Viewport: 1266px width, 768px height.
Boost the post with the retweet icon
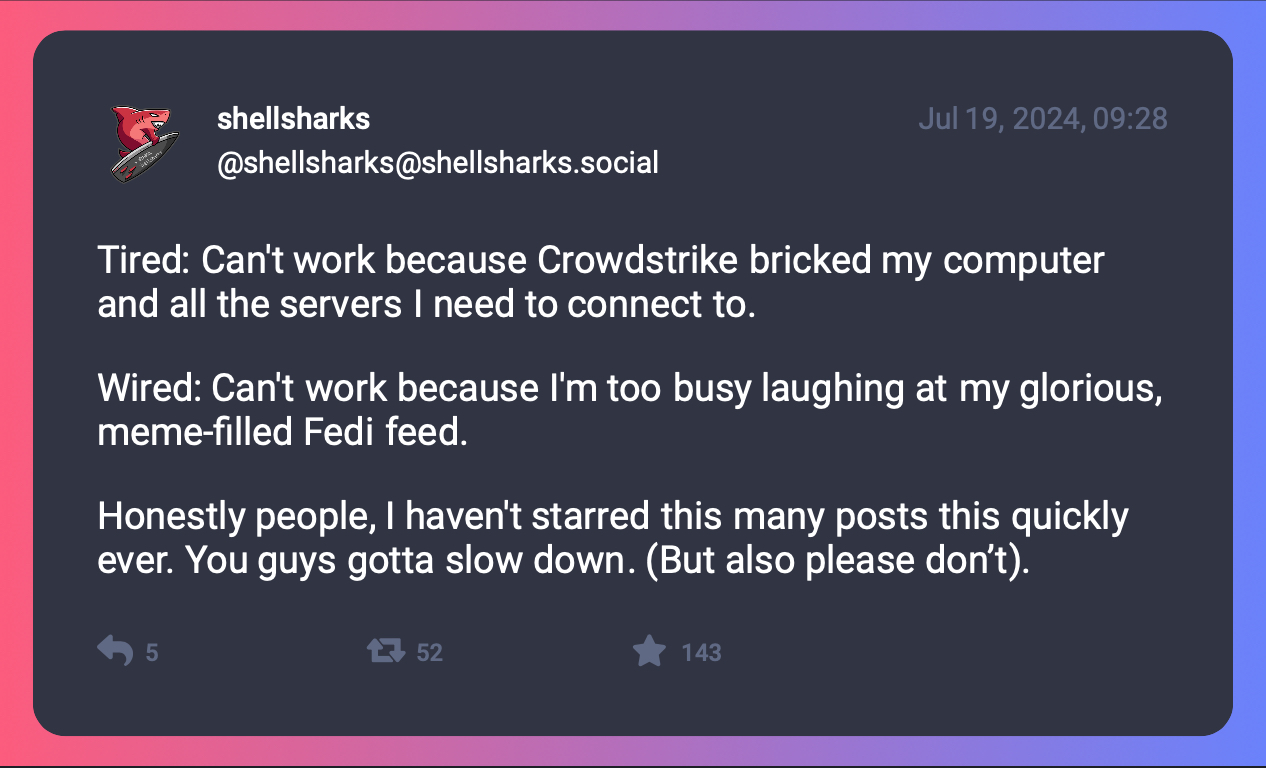pyautogui.click(x=386, y=652)
